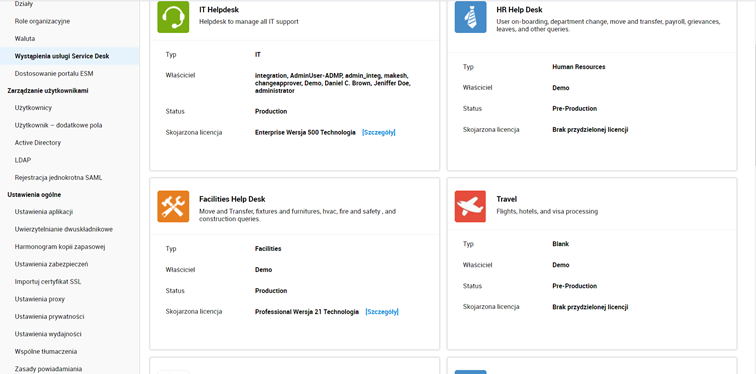This screenshot has width=756, height=374.
Task: Open Rejestracja jednokrotna SAML
Action: (58, 177)
